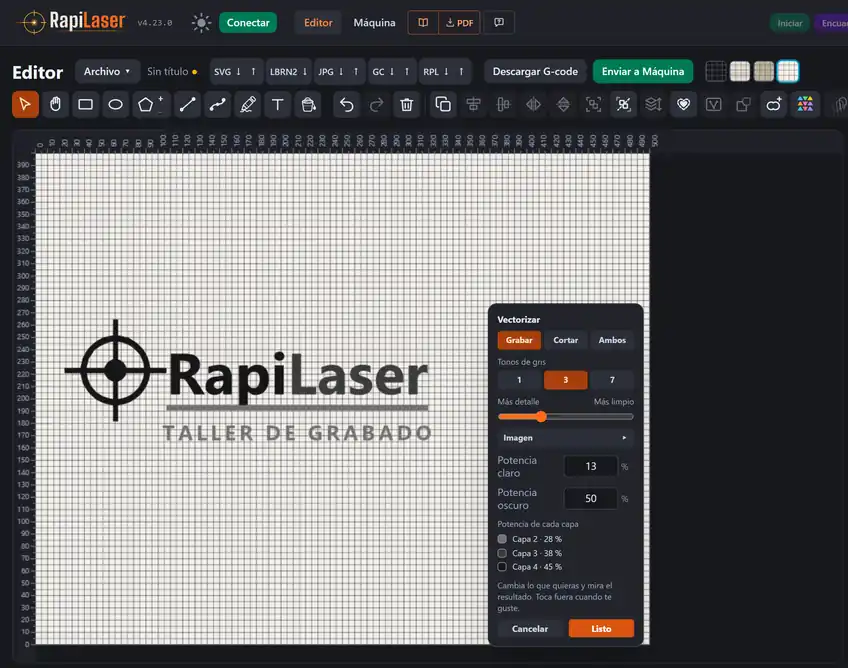Toggle the light/dark theme sun icon
This screenshot has width=848, height=668.
pyautogui.click(x=201, y=23)
